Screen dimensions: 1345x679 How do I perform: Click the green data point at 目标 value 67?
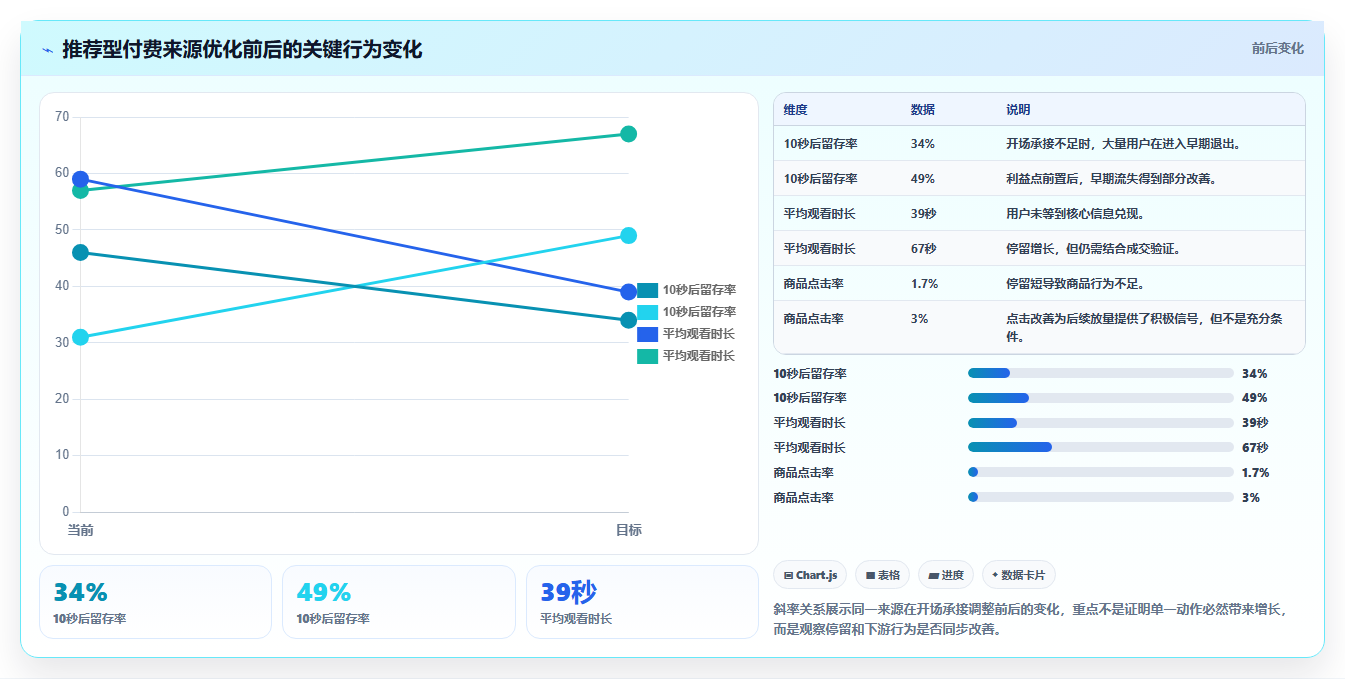coord(629,134)
